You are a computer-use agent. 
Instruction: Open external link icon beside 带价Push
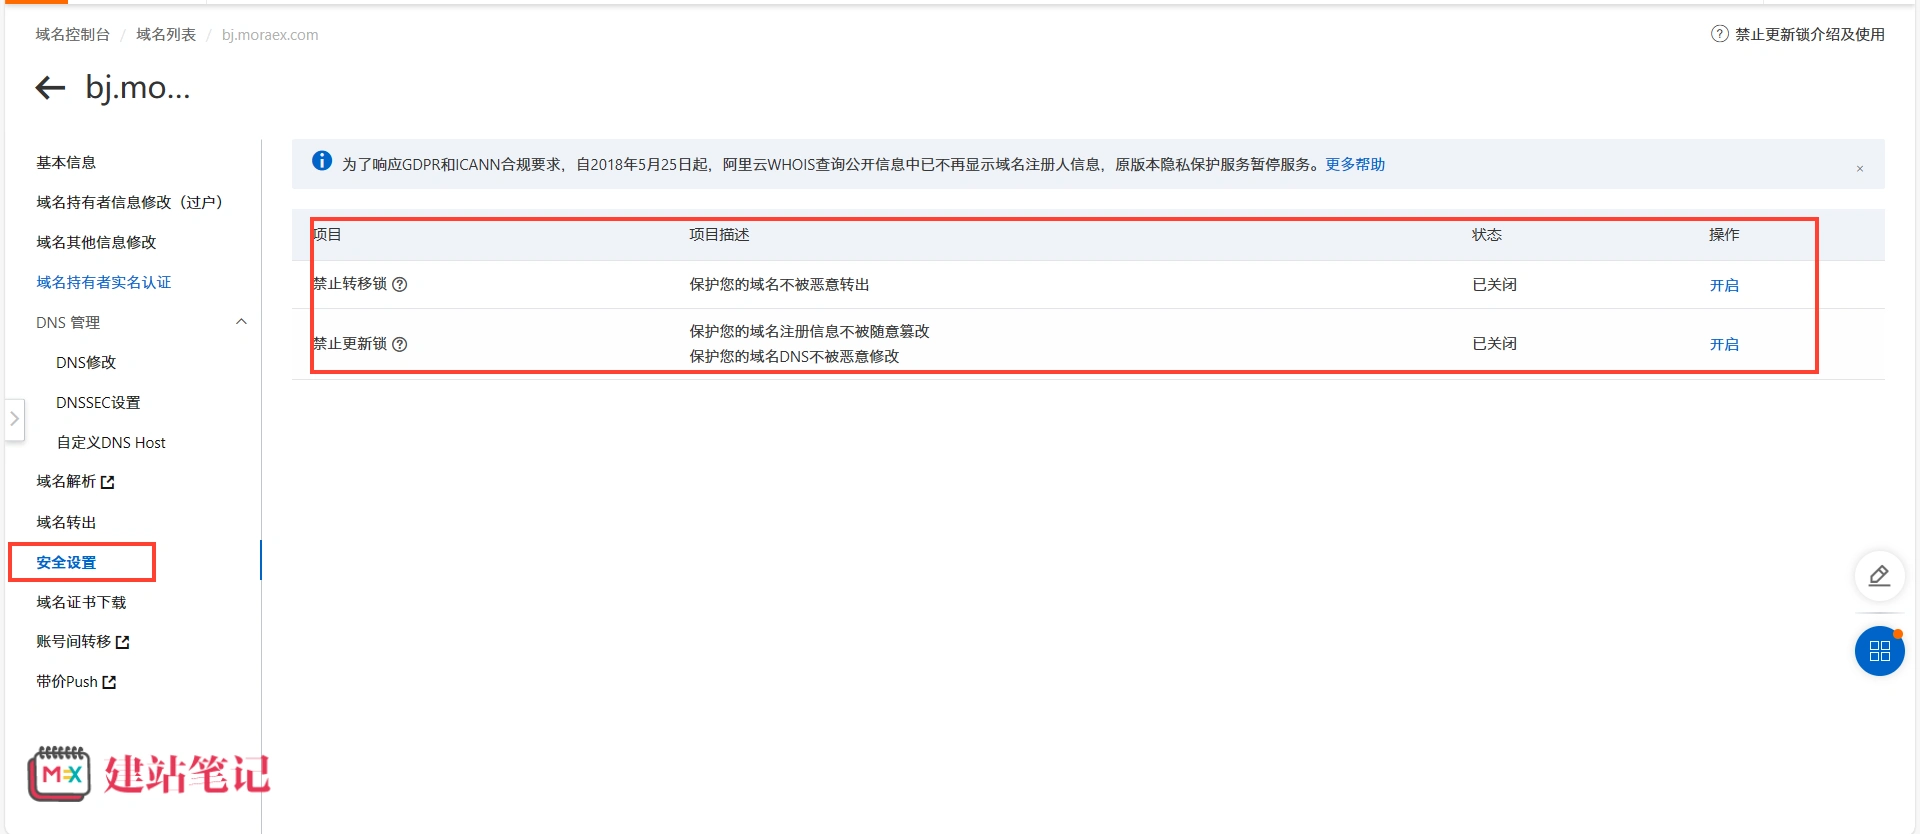click(x=110, y=682)
